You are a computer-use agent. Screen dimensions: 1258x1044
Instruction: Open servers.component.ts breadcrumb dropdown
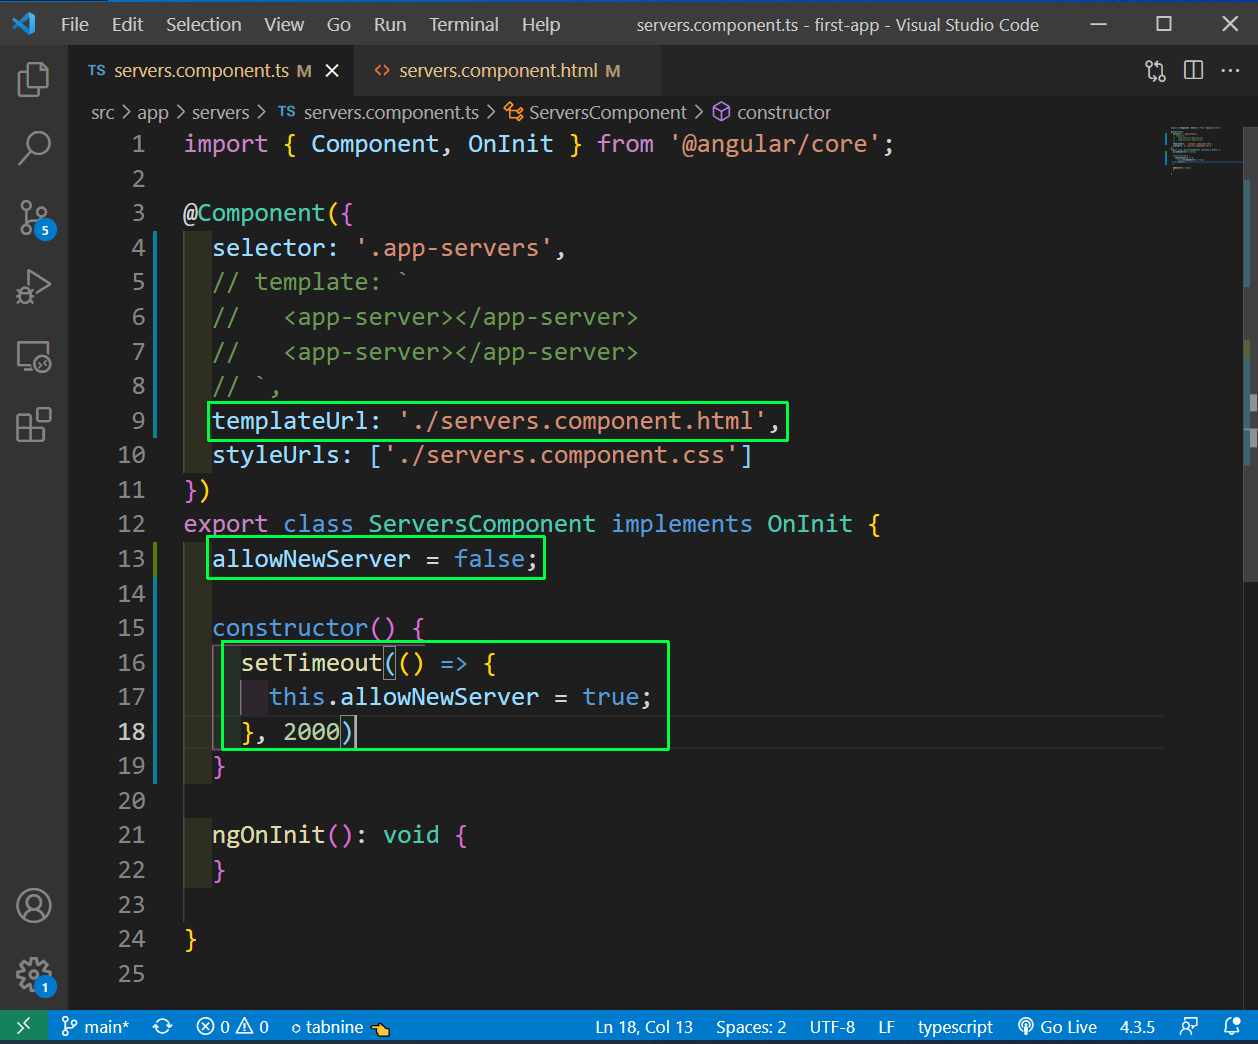[x=379, y=113]
